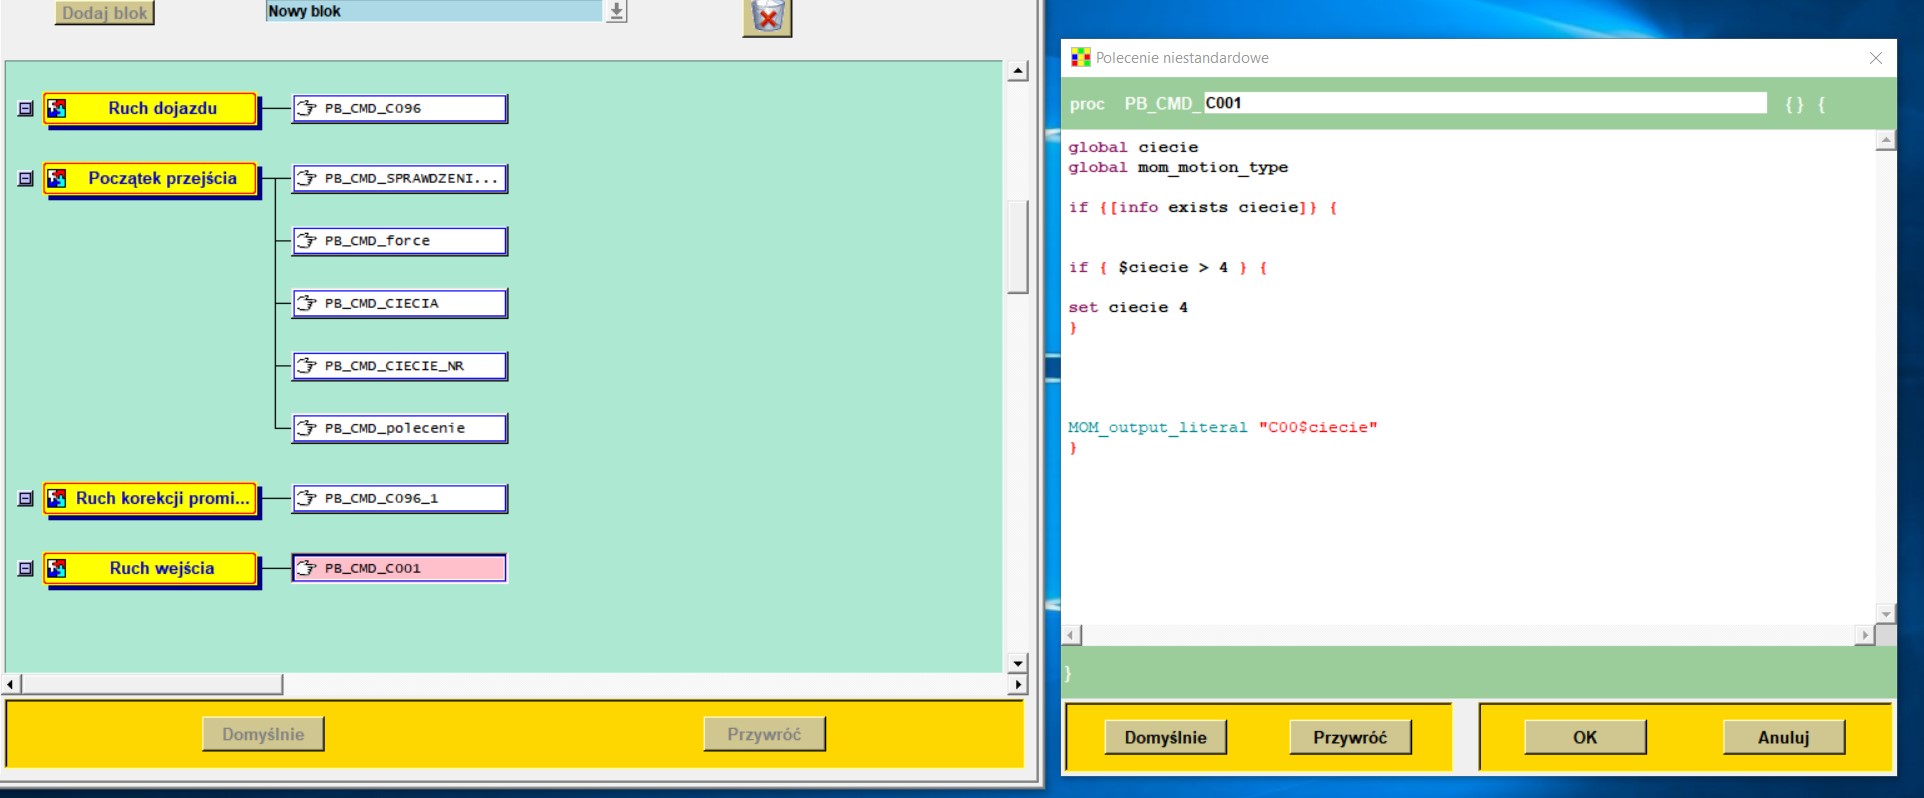The height and width of the screenshot is (798, 1924).
Task: Select the Nowy blok combo field
Action: (434, 11)
